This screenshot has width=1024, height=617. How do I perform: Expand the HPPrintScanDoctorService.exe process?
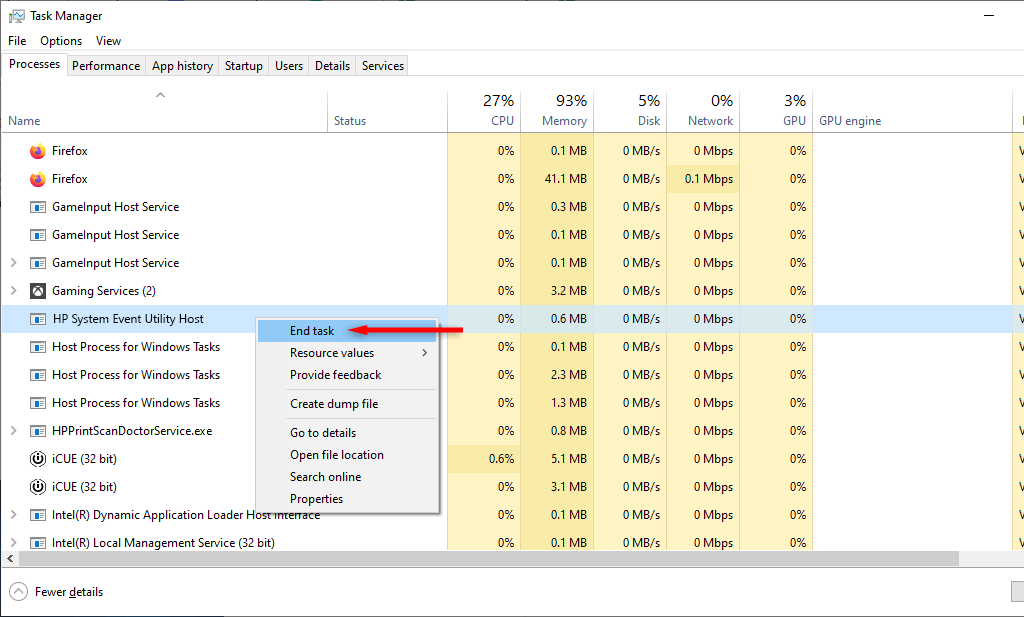[13, 431]
